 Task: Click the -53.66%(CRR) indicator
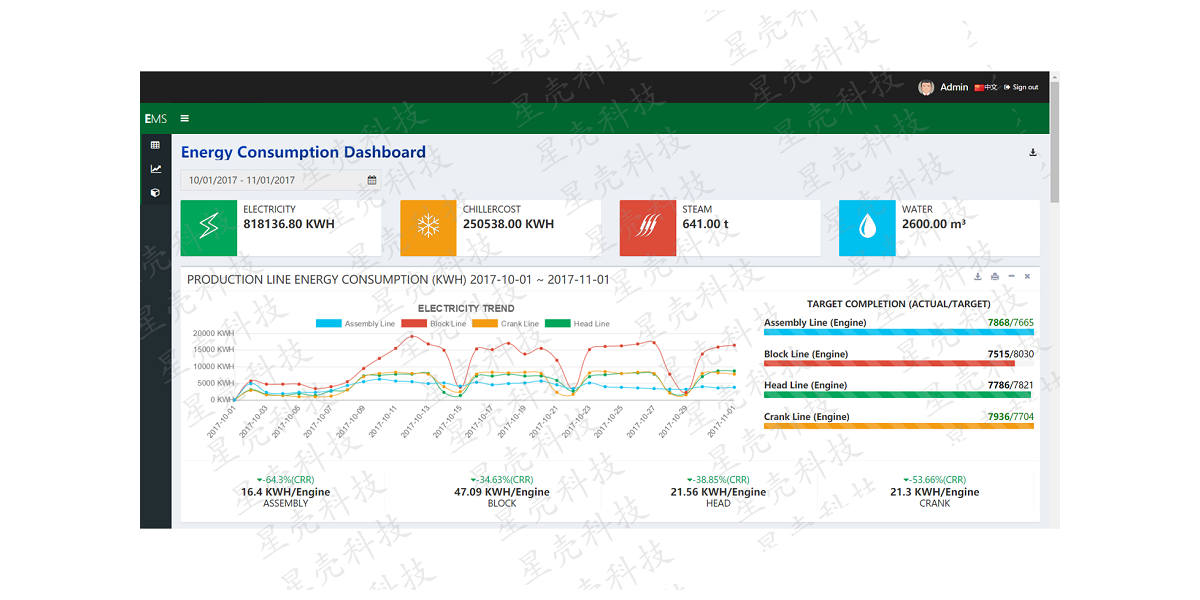[935, 480]
